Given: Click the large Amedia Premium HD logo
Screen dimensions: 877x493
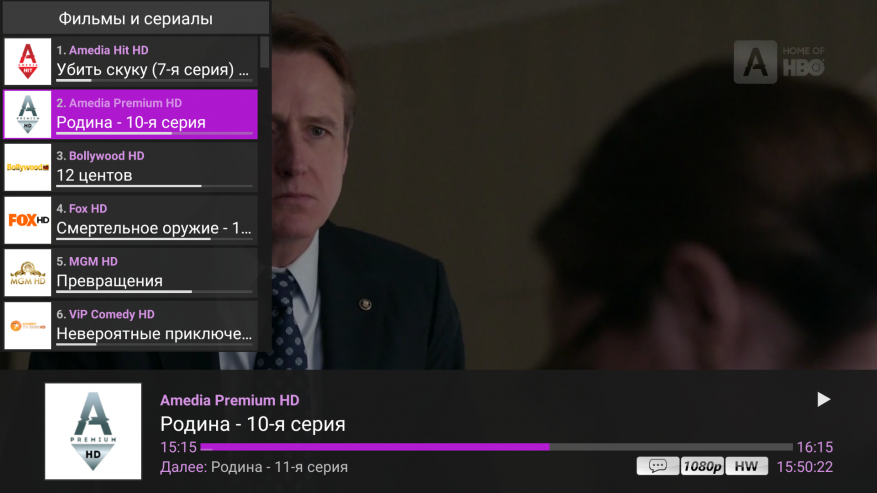Looking at the screenshot, I should [x=93, y=431].
